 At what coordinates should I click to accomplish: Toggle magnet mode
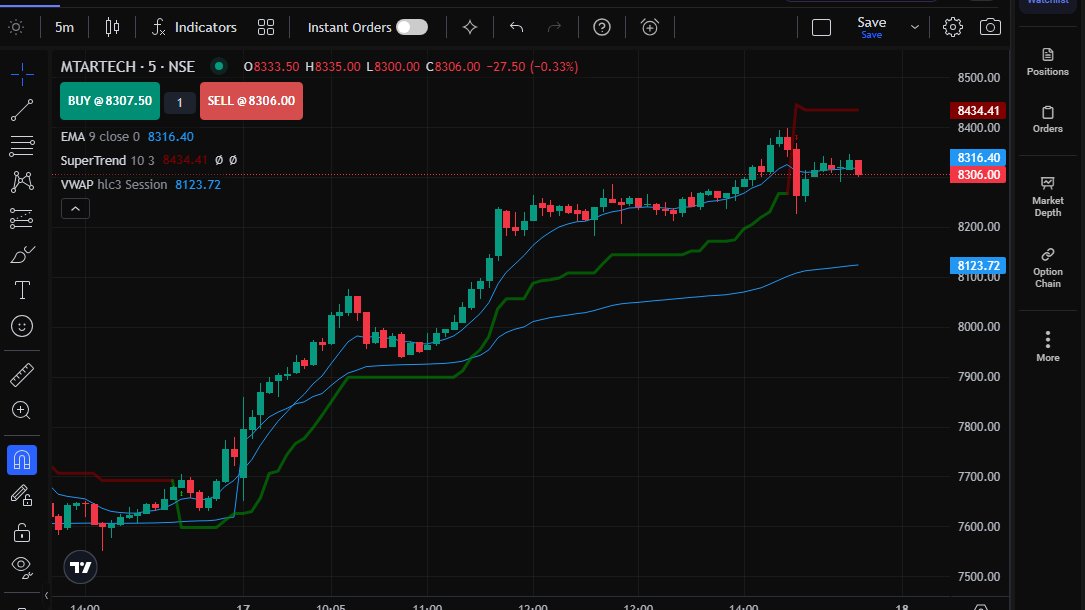(22, 460)
